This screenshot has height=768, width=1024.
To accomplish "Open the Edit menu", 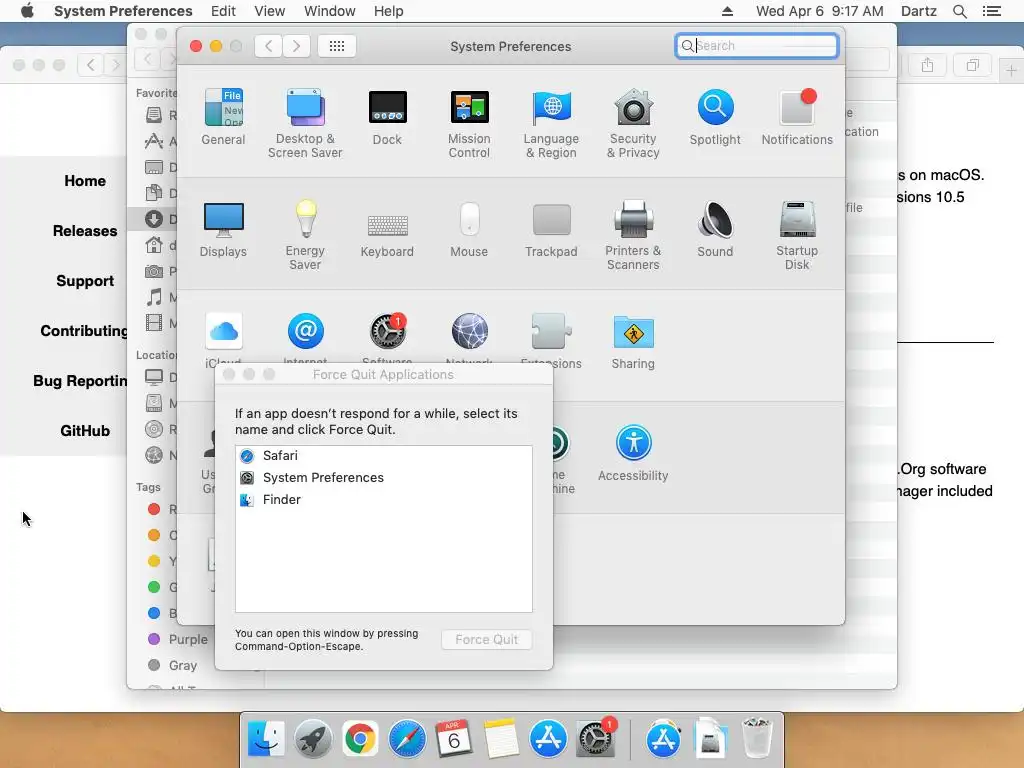I will click(x=223, y=11).
